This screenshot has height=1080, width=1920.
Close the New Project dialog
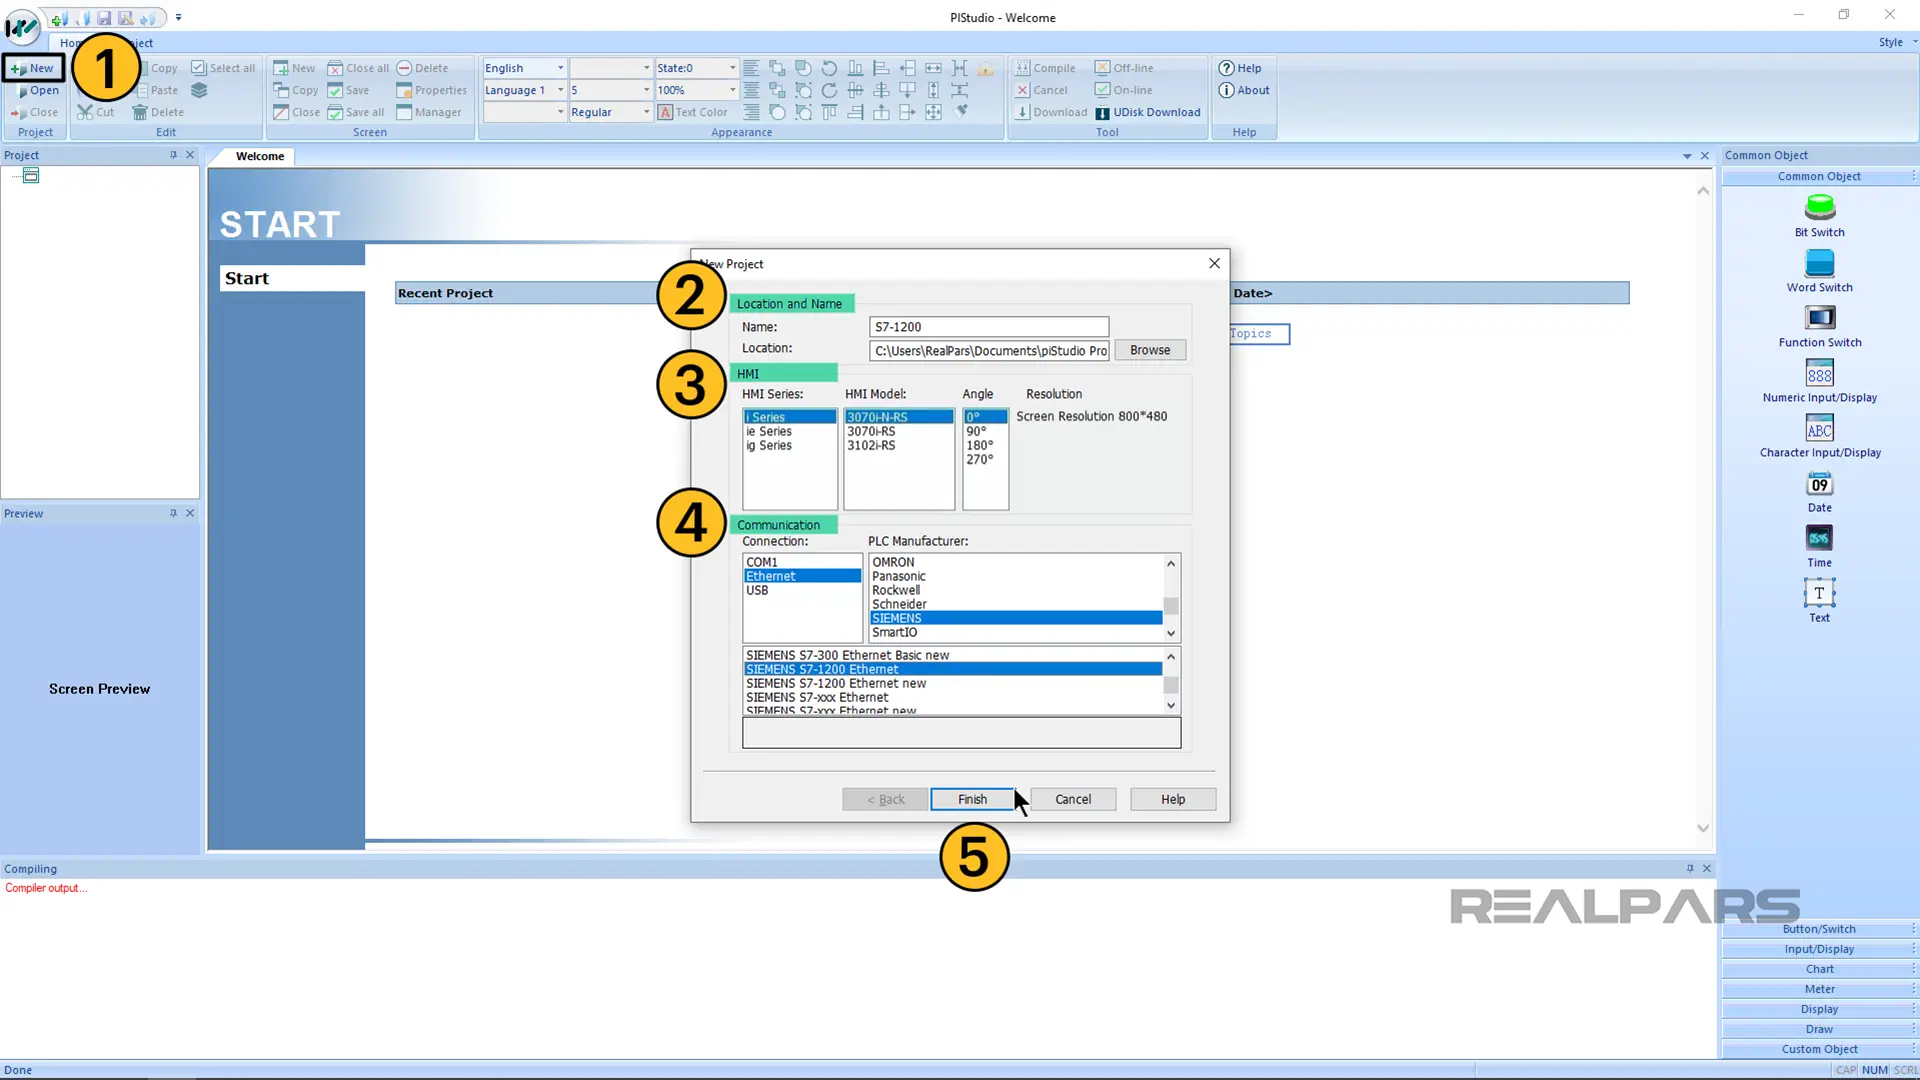coord(1214,263)
